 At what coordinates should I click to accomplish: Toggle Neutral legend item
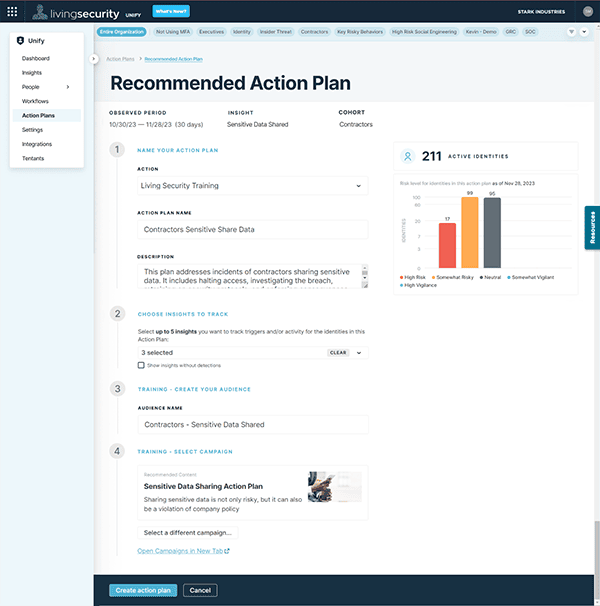(x=490, y=277)
